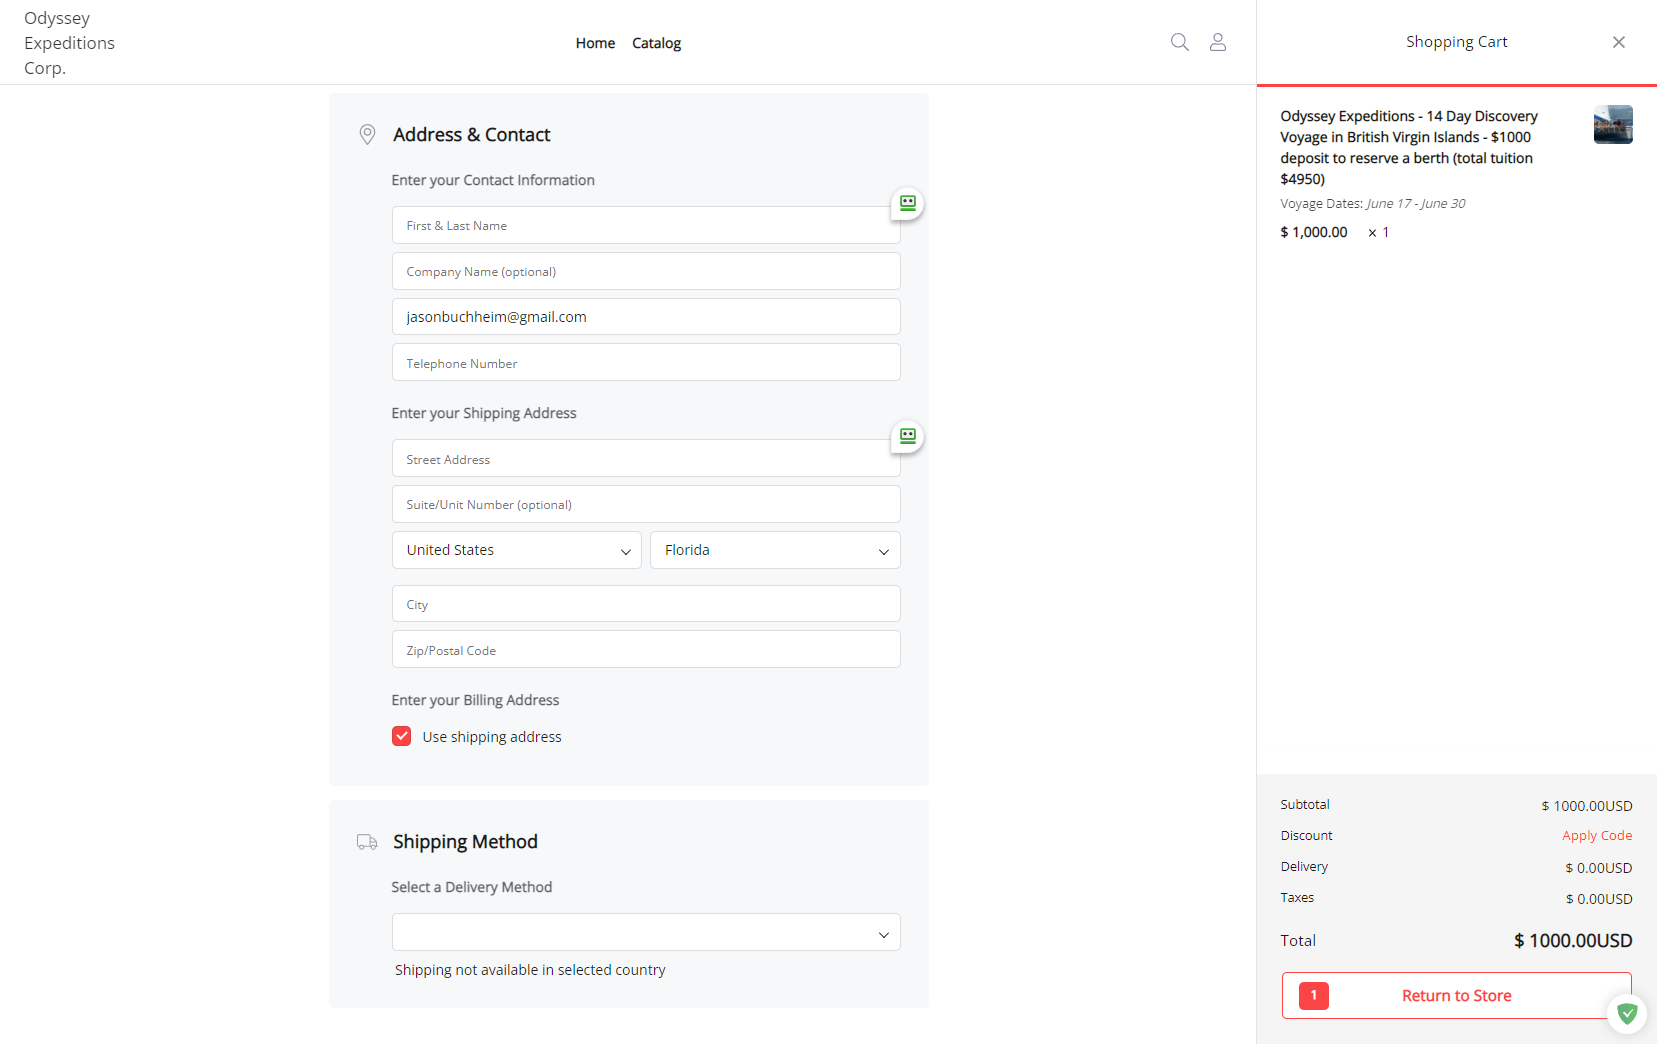The width and height of the screenshot is (1657, 1044).
Task: Uncheck Use shipping address checkbox
Action: click(x=402, y=737)
